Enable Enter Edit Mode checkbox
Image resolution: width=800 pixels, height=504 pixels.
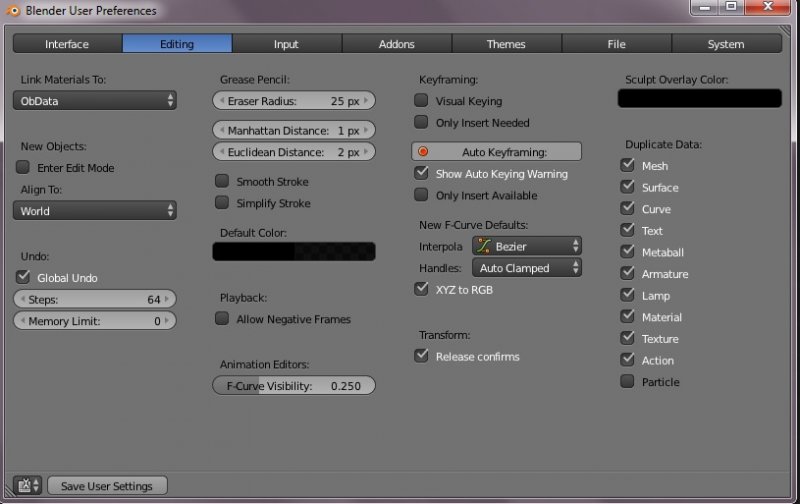point(22,167)
